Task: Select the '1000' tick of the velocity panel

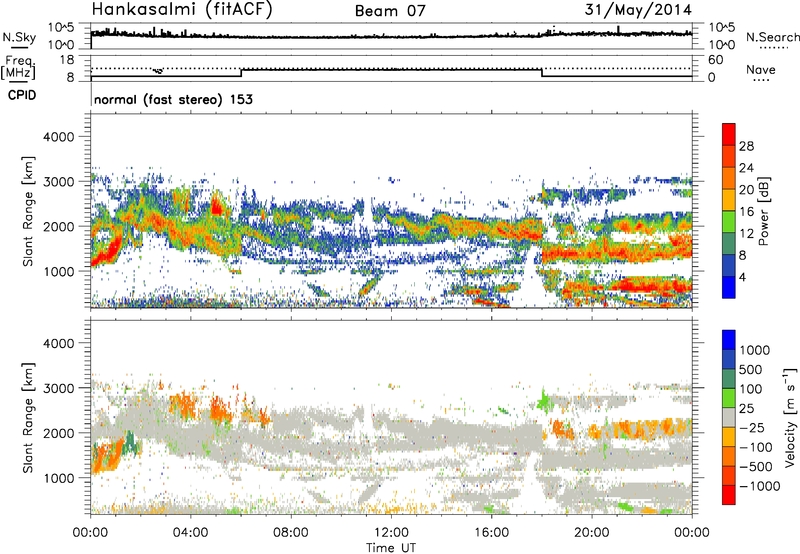Action: [59, 477]
